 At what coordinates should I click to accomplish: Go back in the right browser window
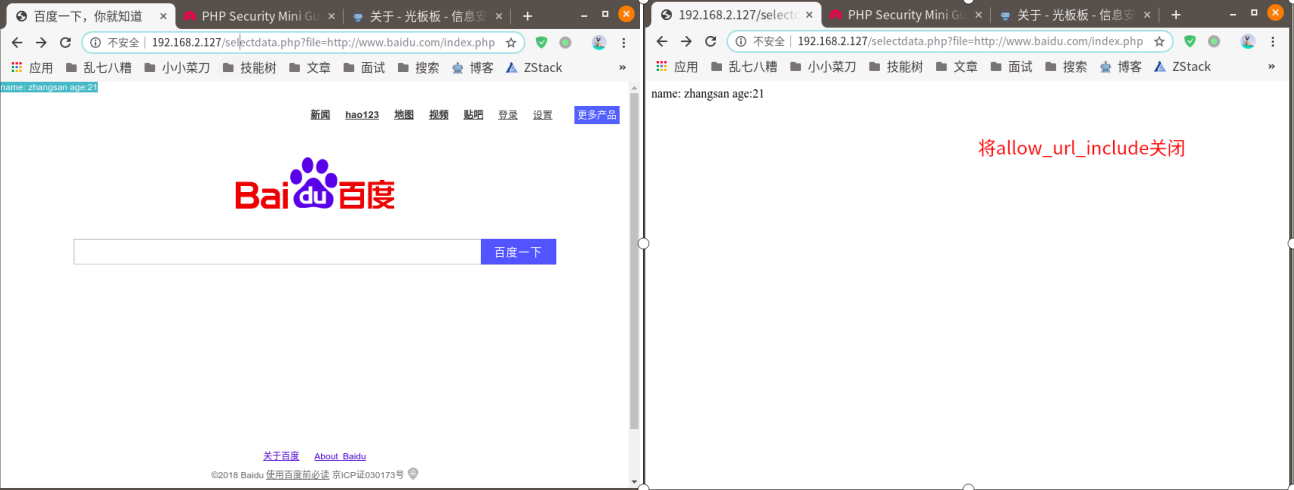point(662,42)
